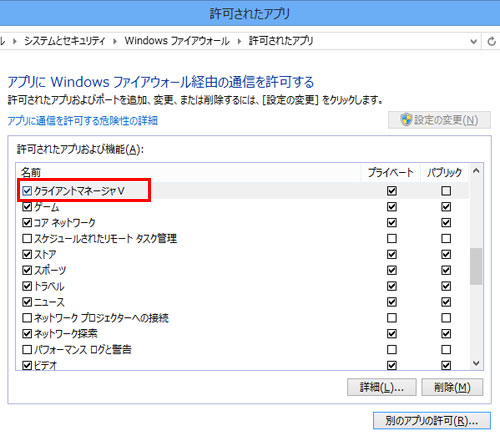Click the 名前 column header
The width and height of the screenshot is (500, 436).
[x=31, y=173]
